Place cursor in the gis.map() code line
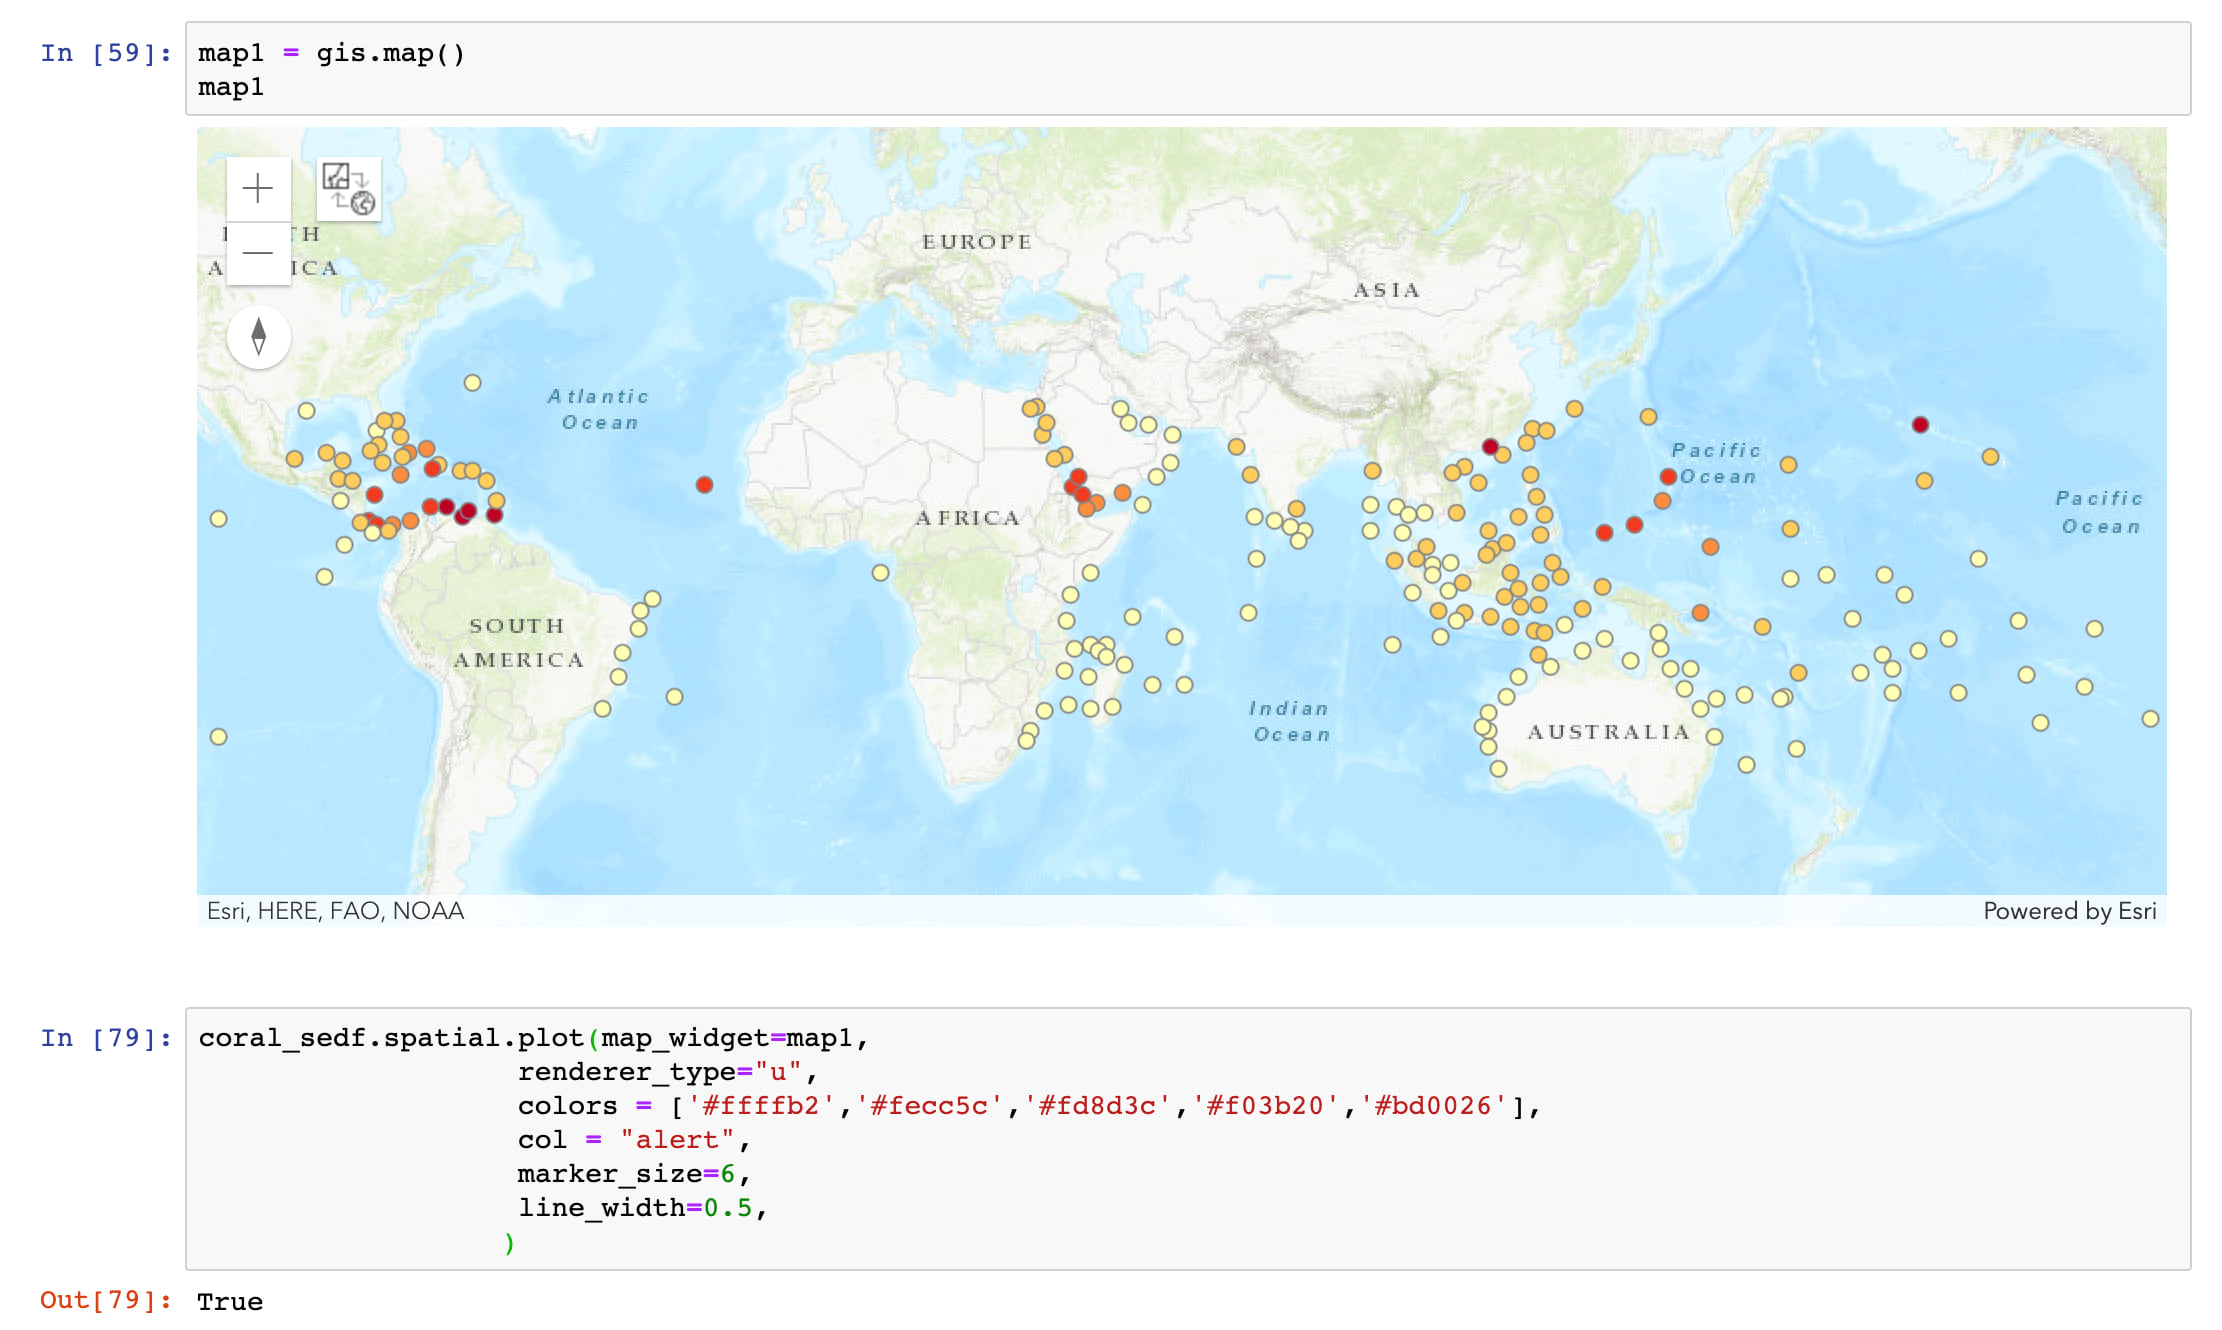The width and height of the screenshot is (2222, 1330). (x=390, y=53)
